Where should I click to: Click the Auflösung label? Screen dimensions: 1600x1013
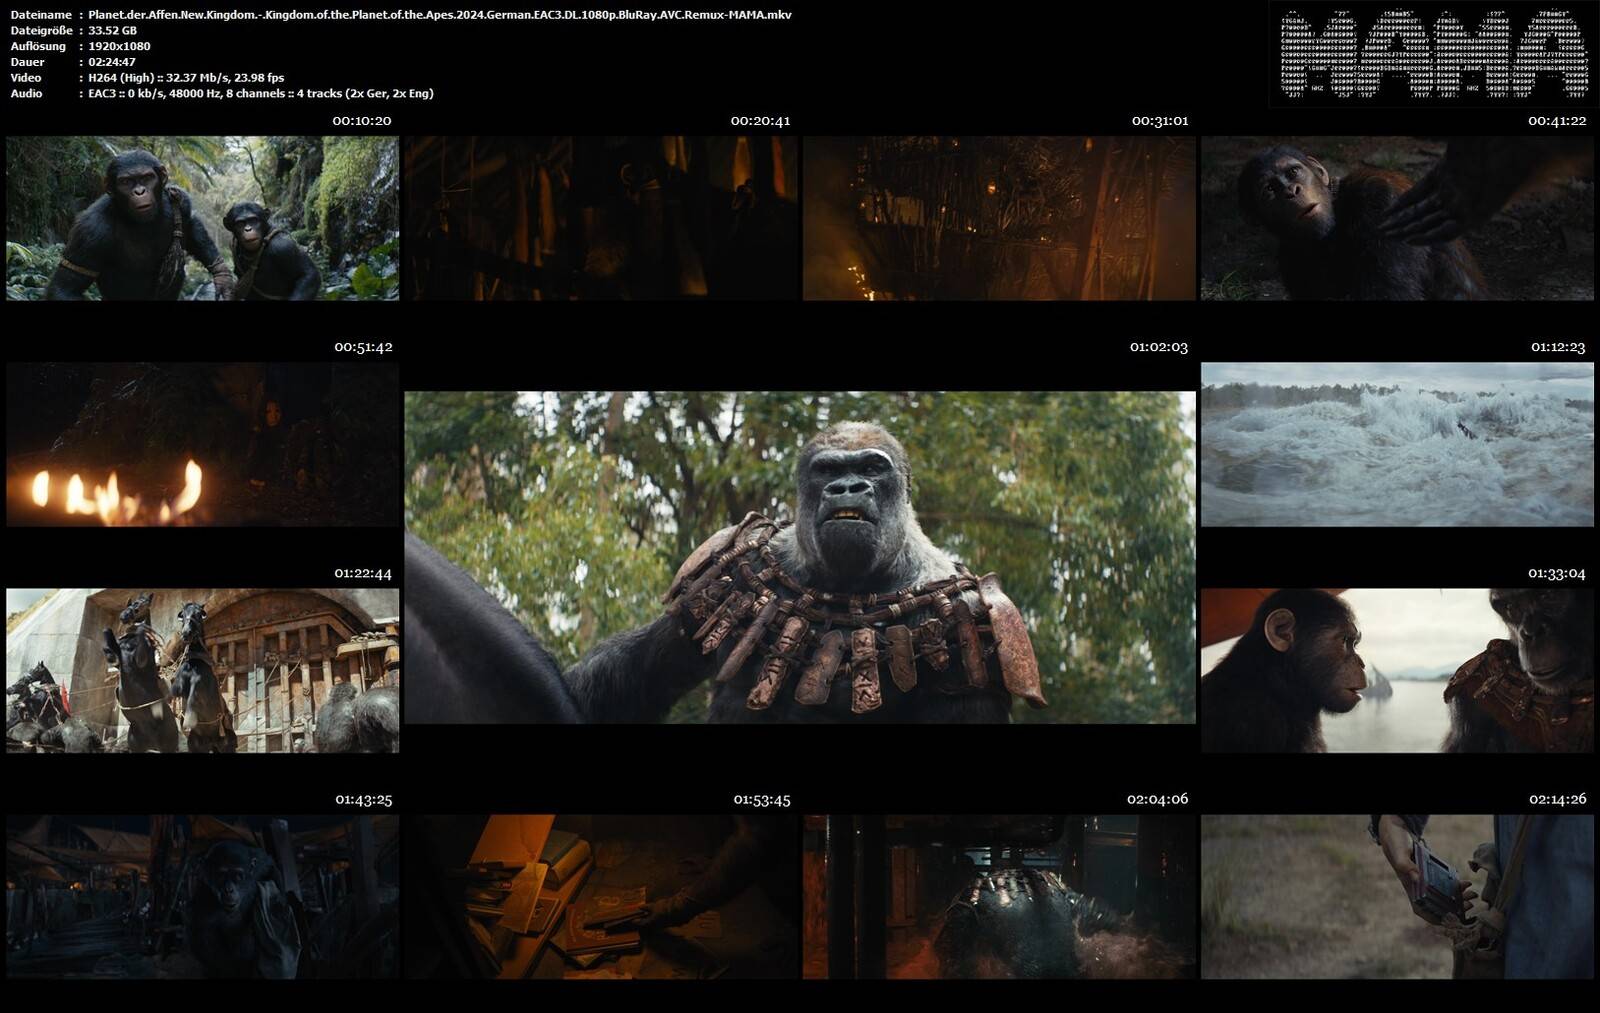pyautogui.click(x=38, y=46)
